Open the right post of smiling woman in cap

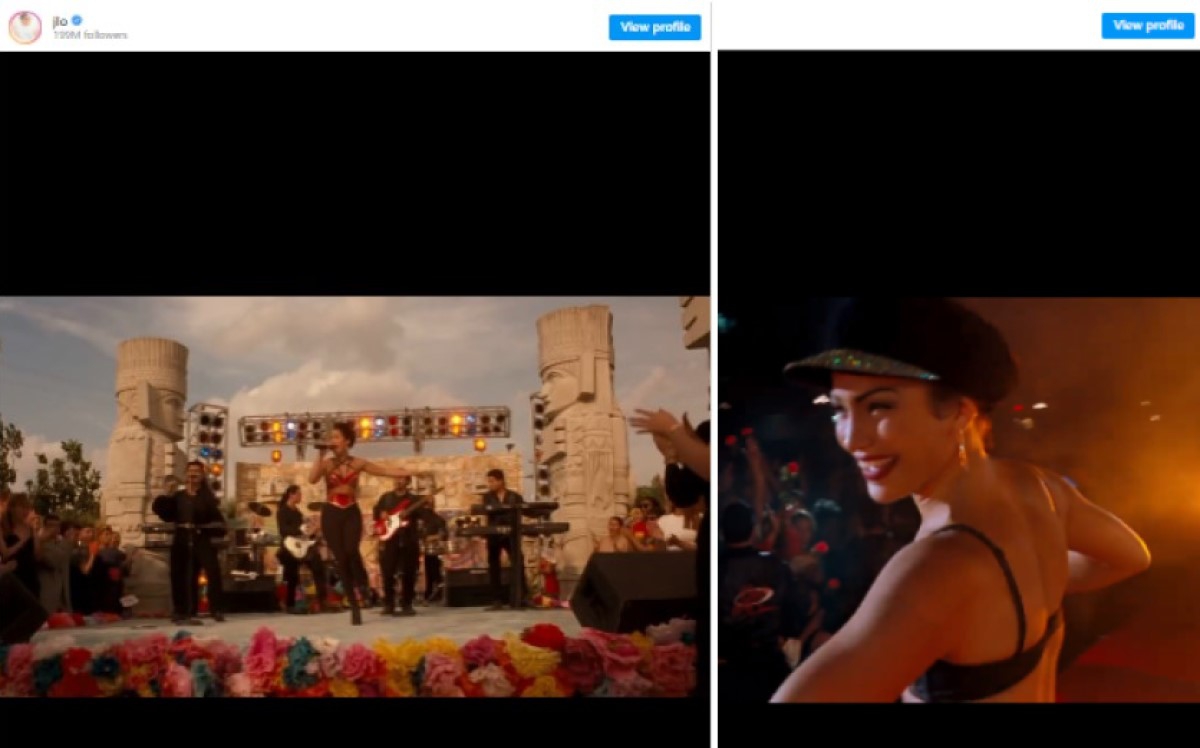pyautogui.click(x=959, y=500)
